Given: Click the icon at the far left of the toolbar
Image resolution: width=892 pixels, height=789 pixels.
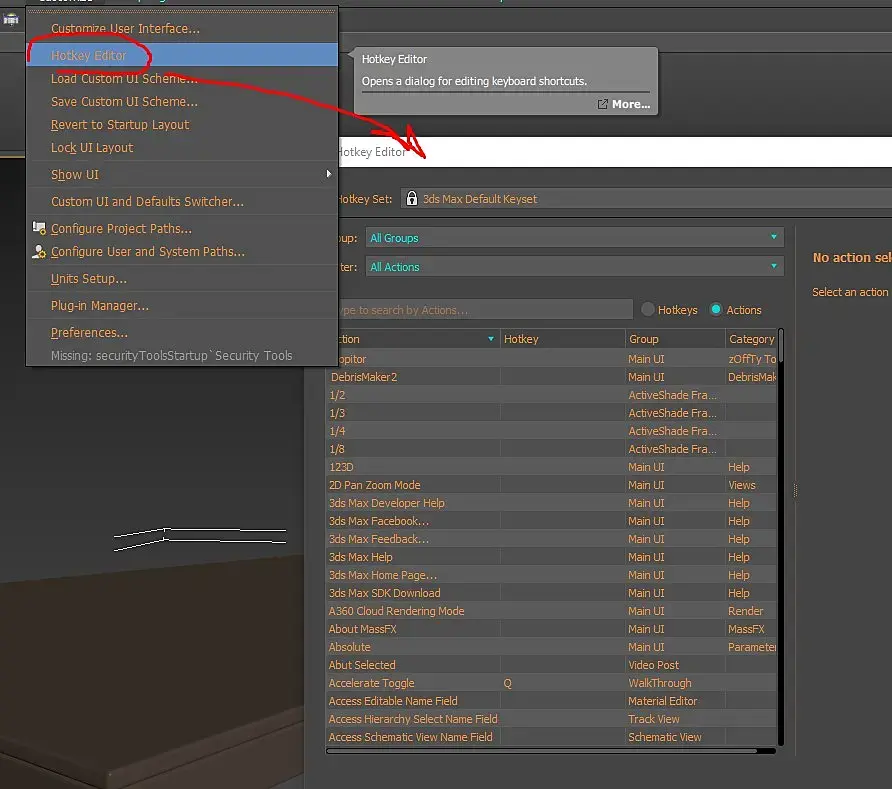Looking at the screenshot, I should point(11,19).
